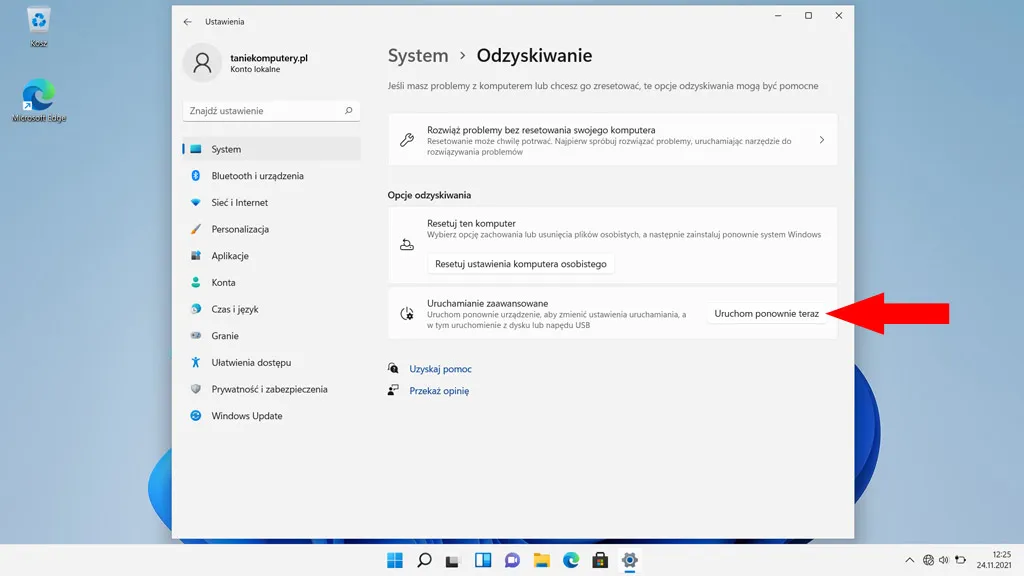This screenshot has width=1024, height=576.
Task: Open Prywatność i zabezpieczenia
Action: [271, 389]
